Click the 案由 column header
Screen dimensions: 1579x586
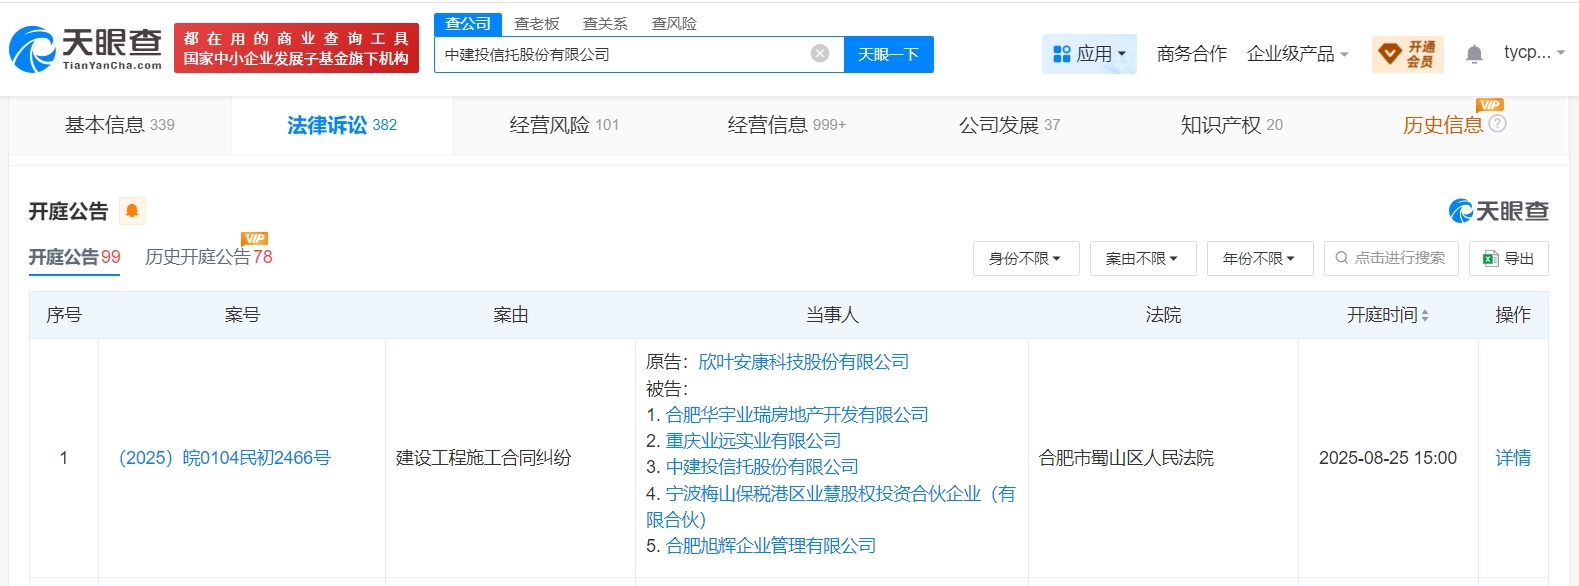point(510,315)
